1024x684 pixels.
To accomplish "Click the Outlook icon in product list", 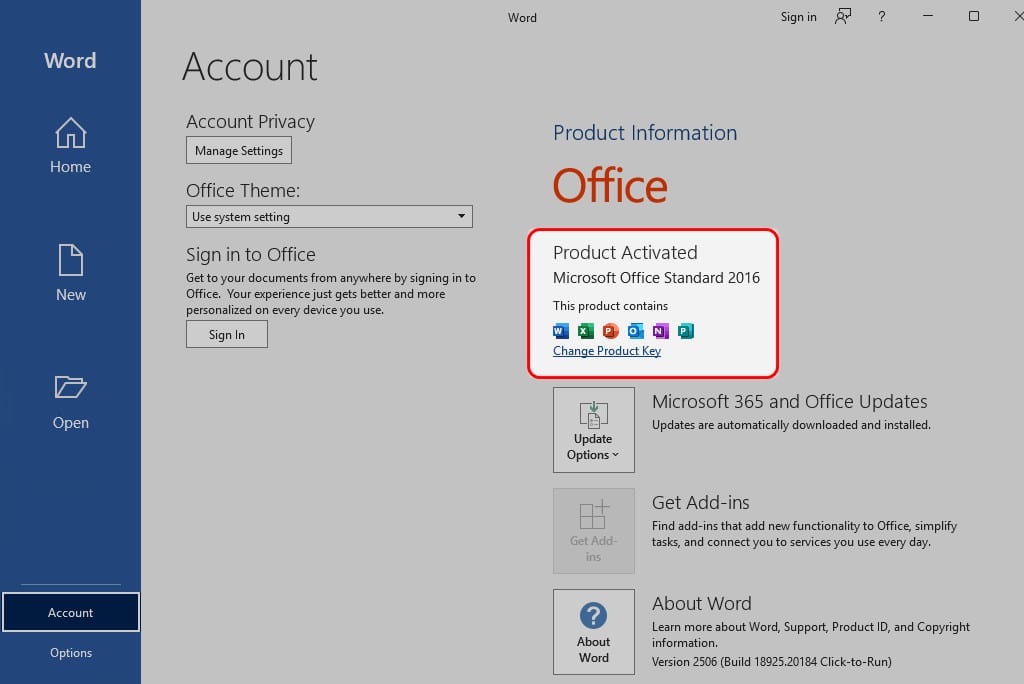I will 635,331.
